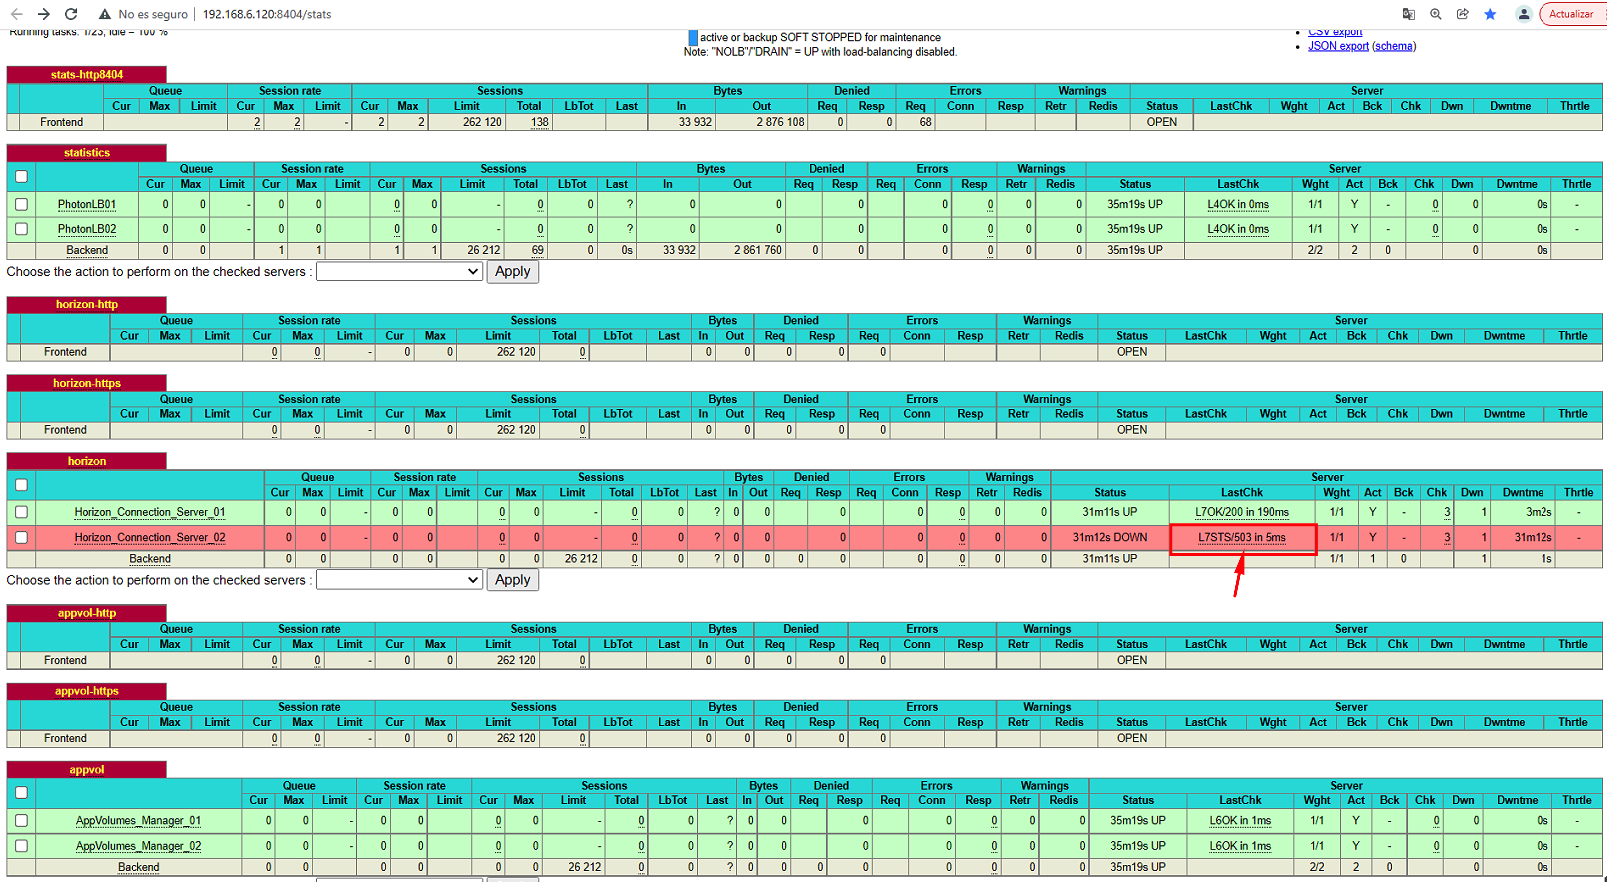
Task: Open the AppVolumes_Manager_02 link
Action: (x=138, y=846)
